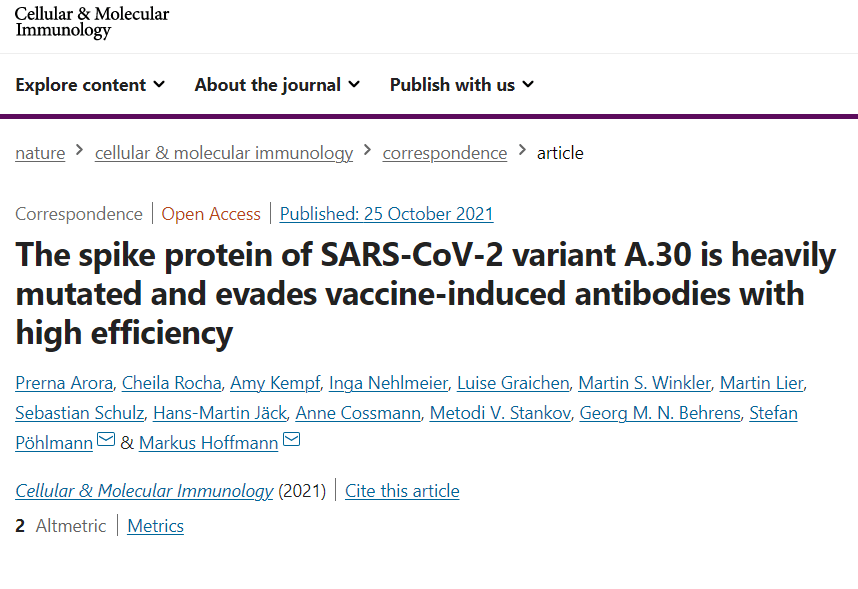
Task: Open the article Metrics link
Action: pos(155,526)
